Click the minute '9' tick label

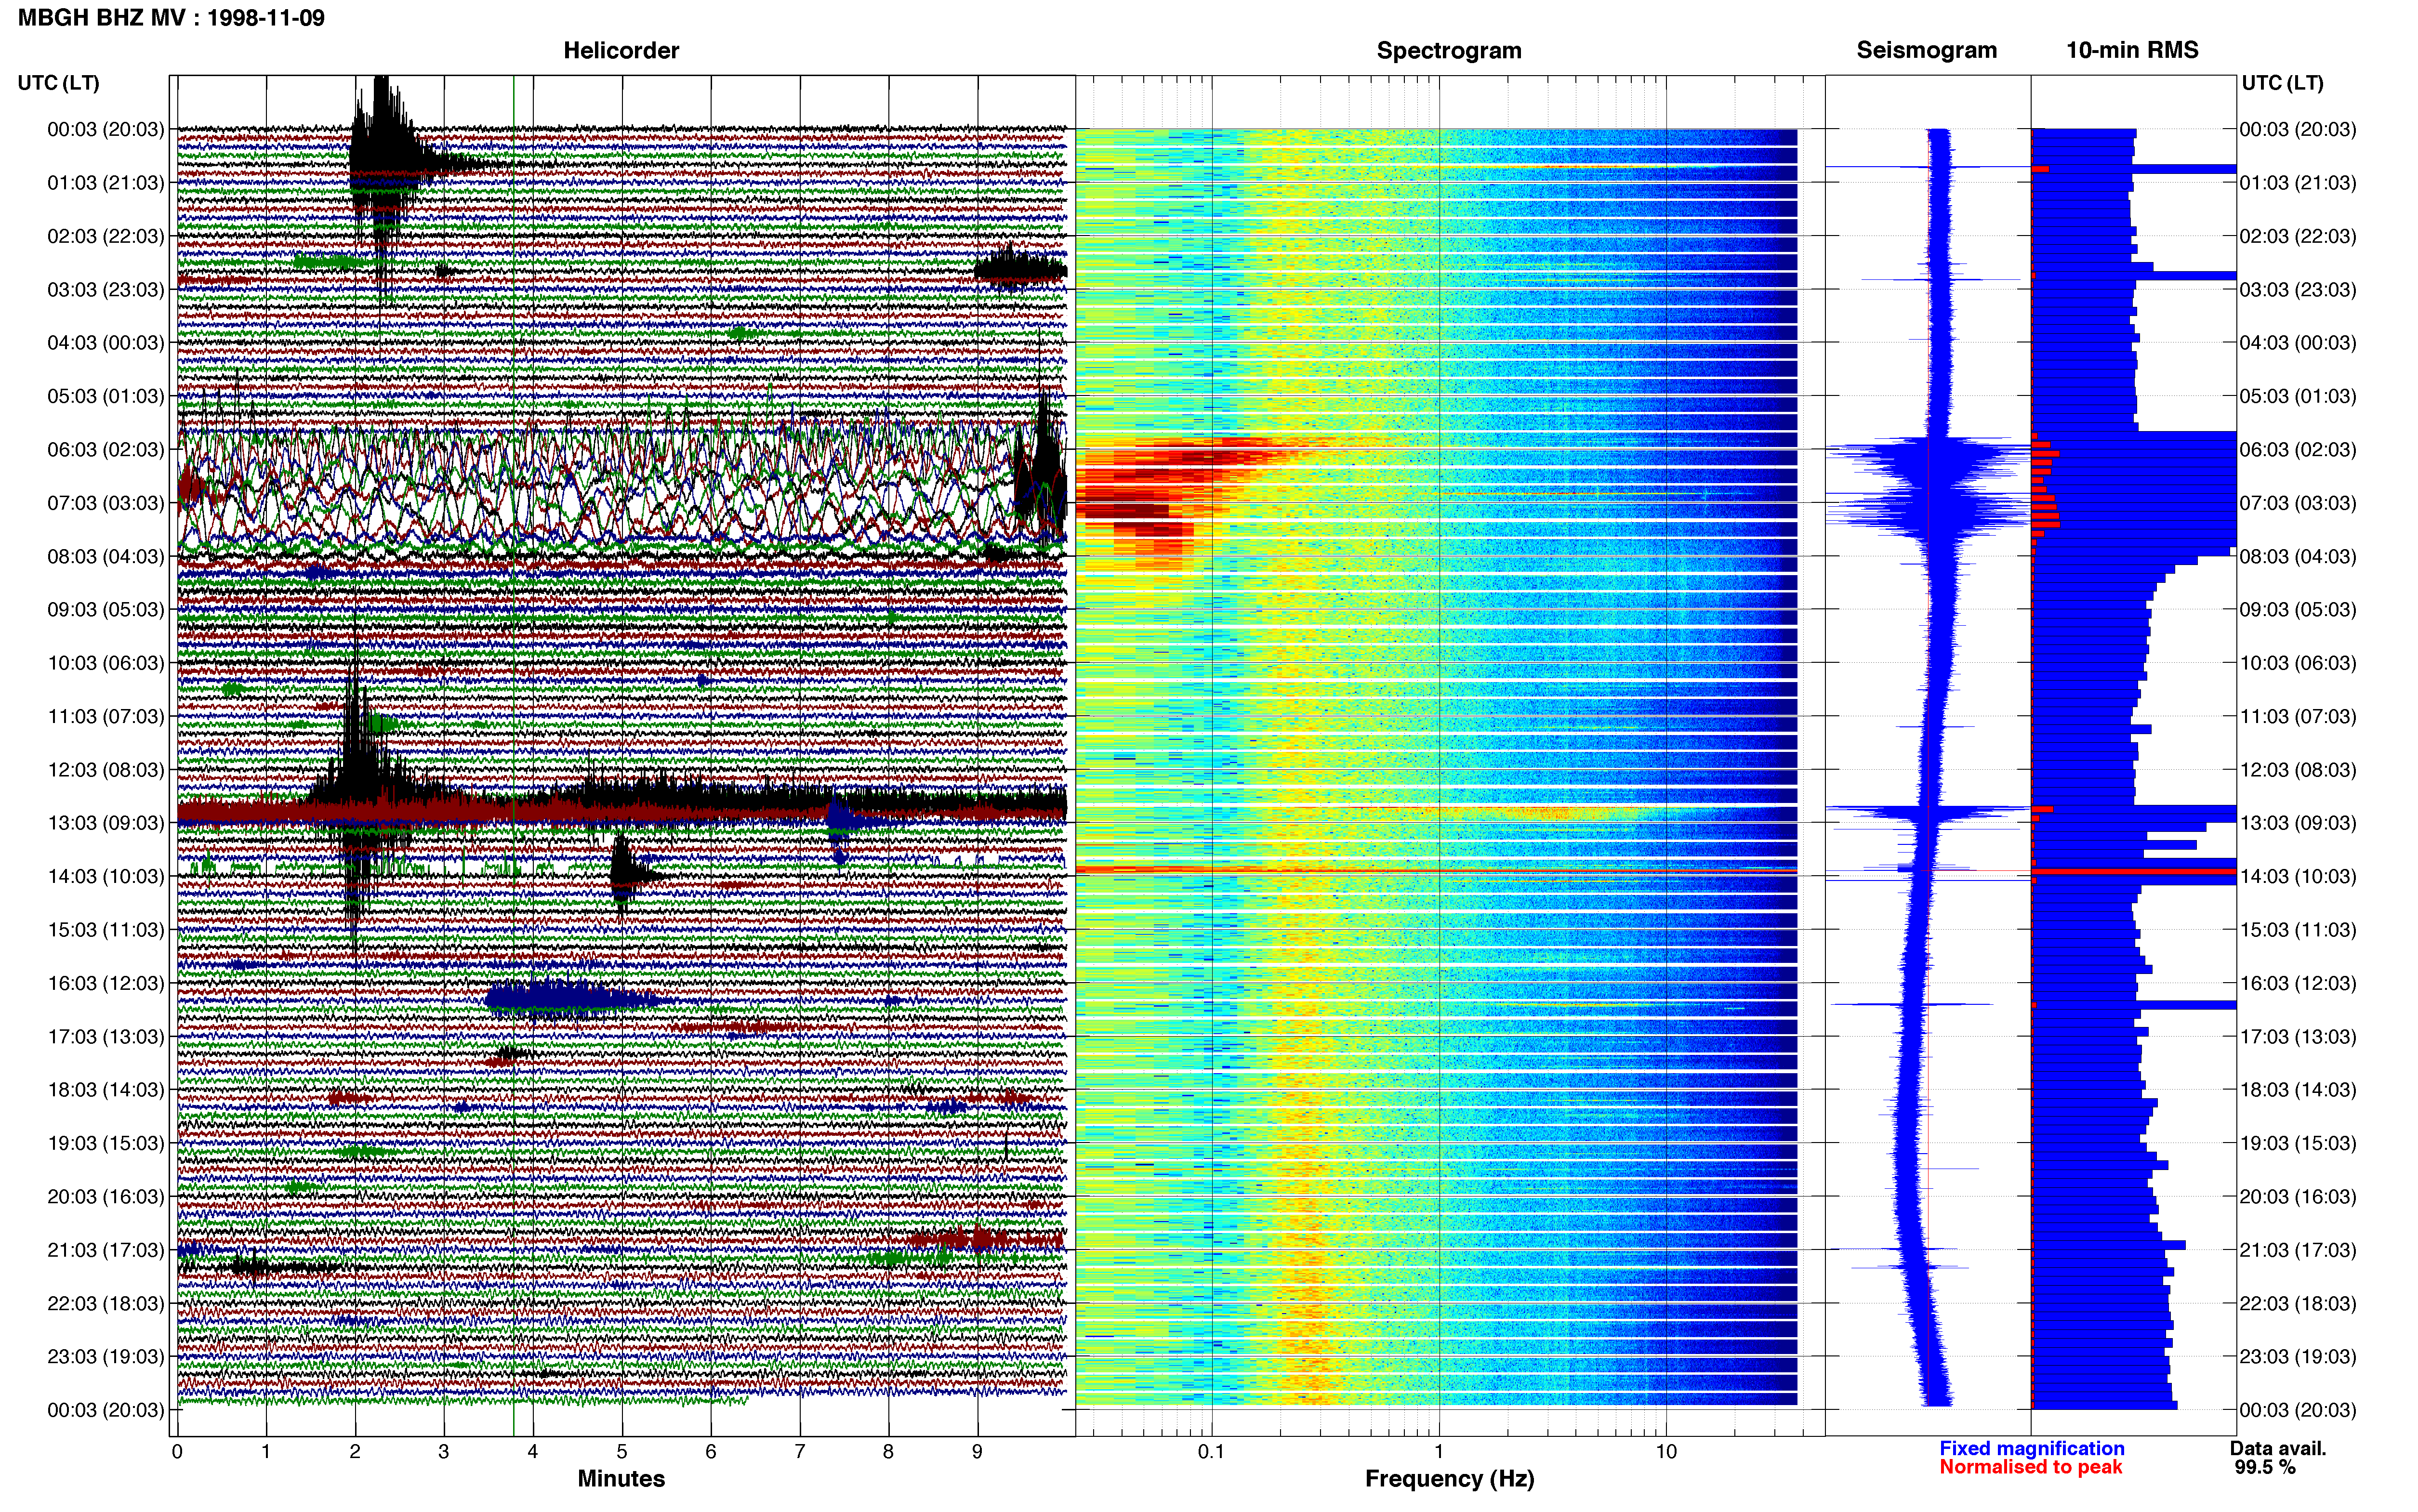(x=977, y=1451)
